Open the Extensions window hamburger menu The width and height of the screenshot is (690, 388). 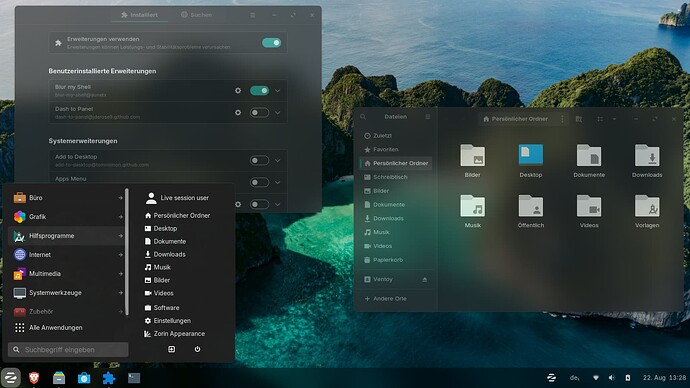point(253,15)
